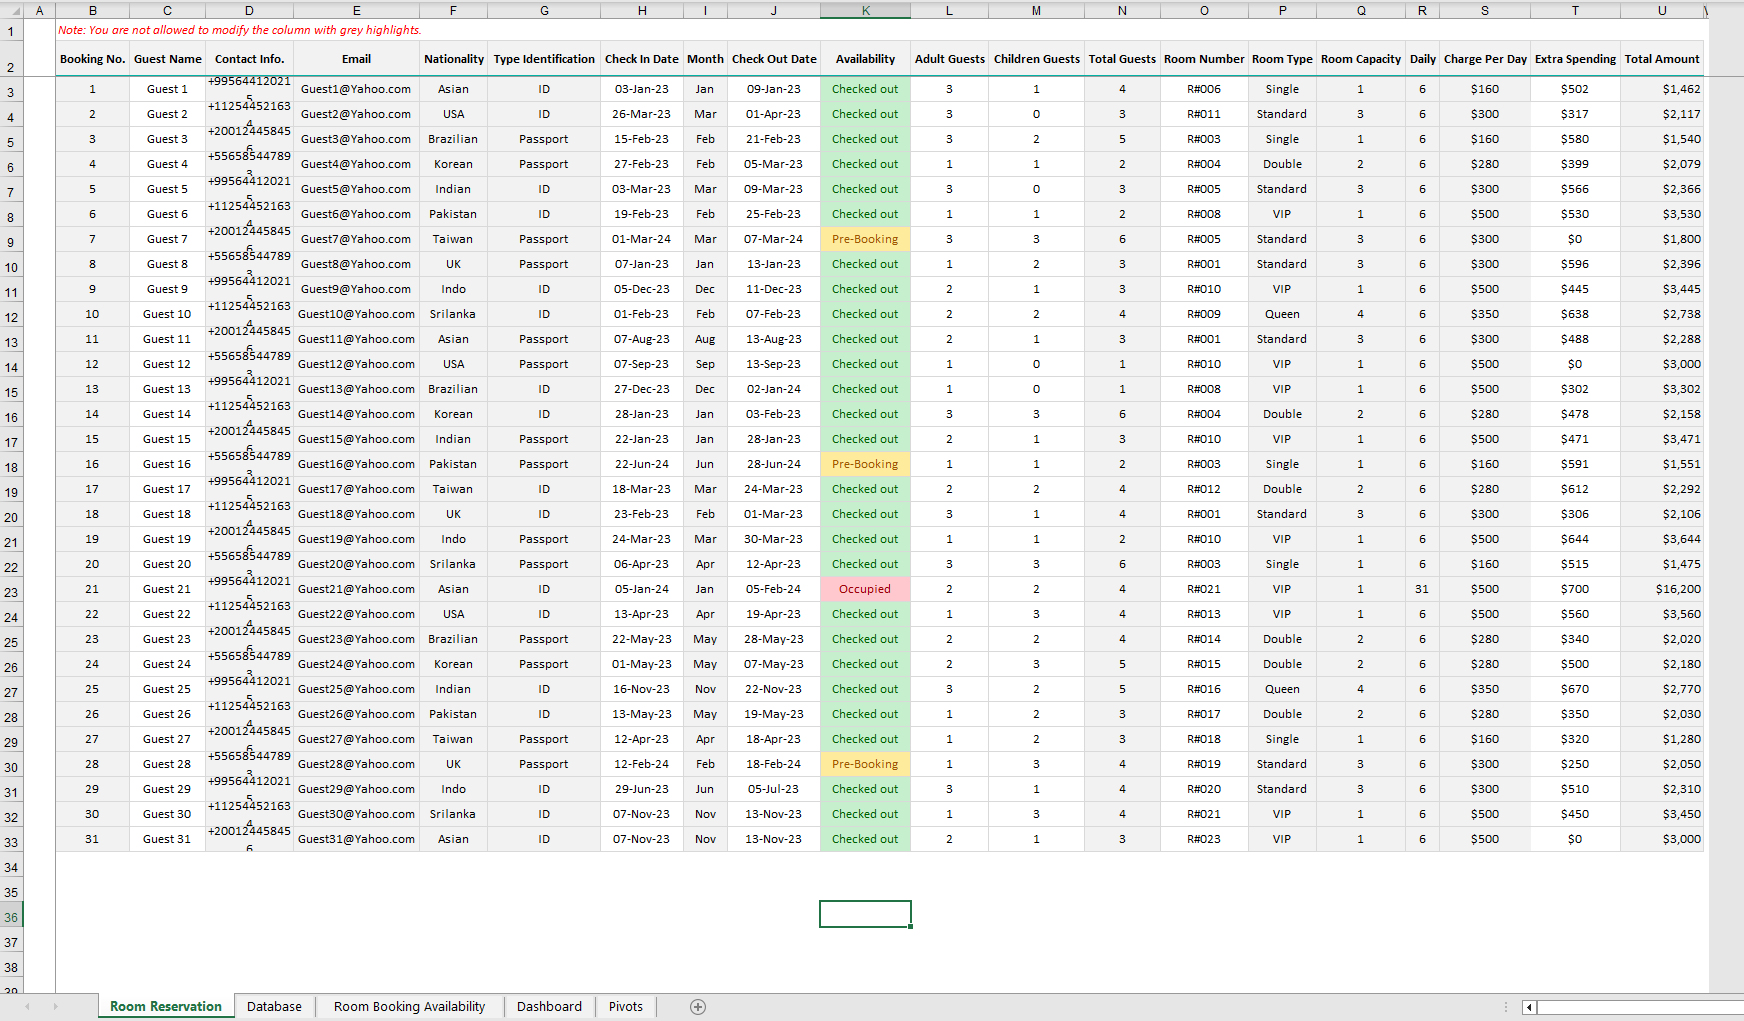
Task: Select the Occupied availability cell
Action: pos(865,589)
